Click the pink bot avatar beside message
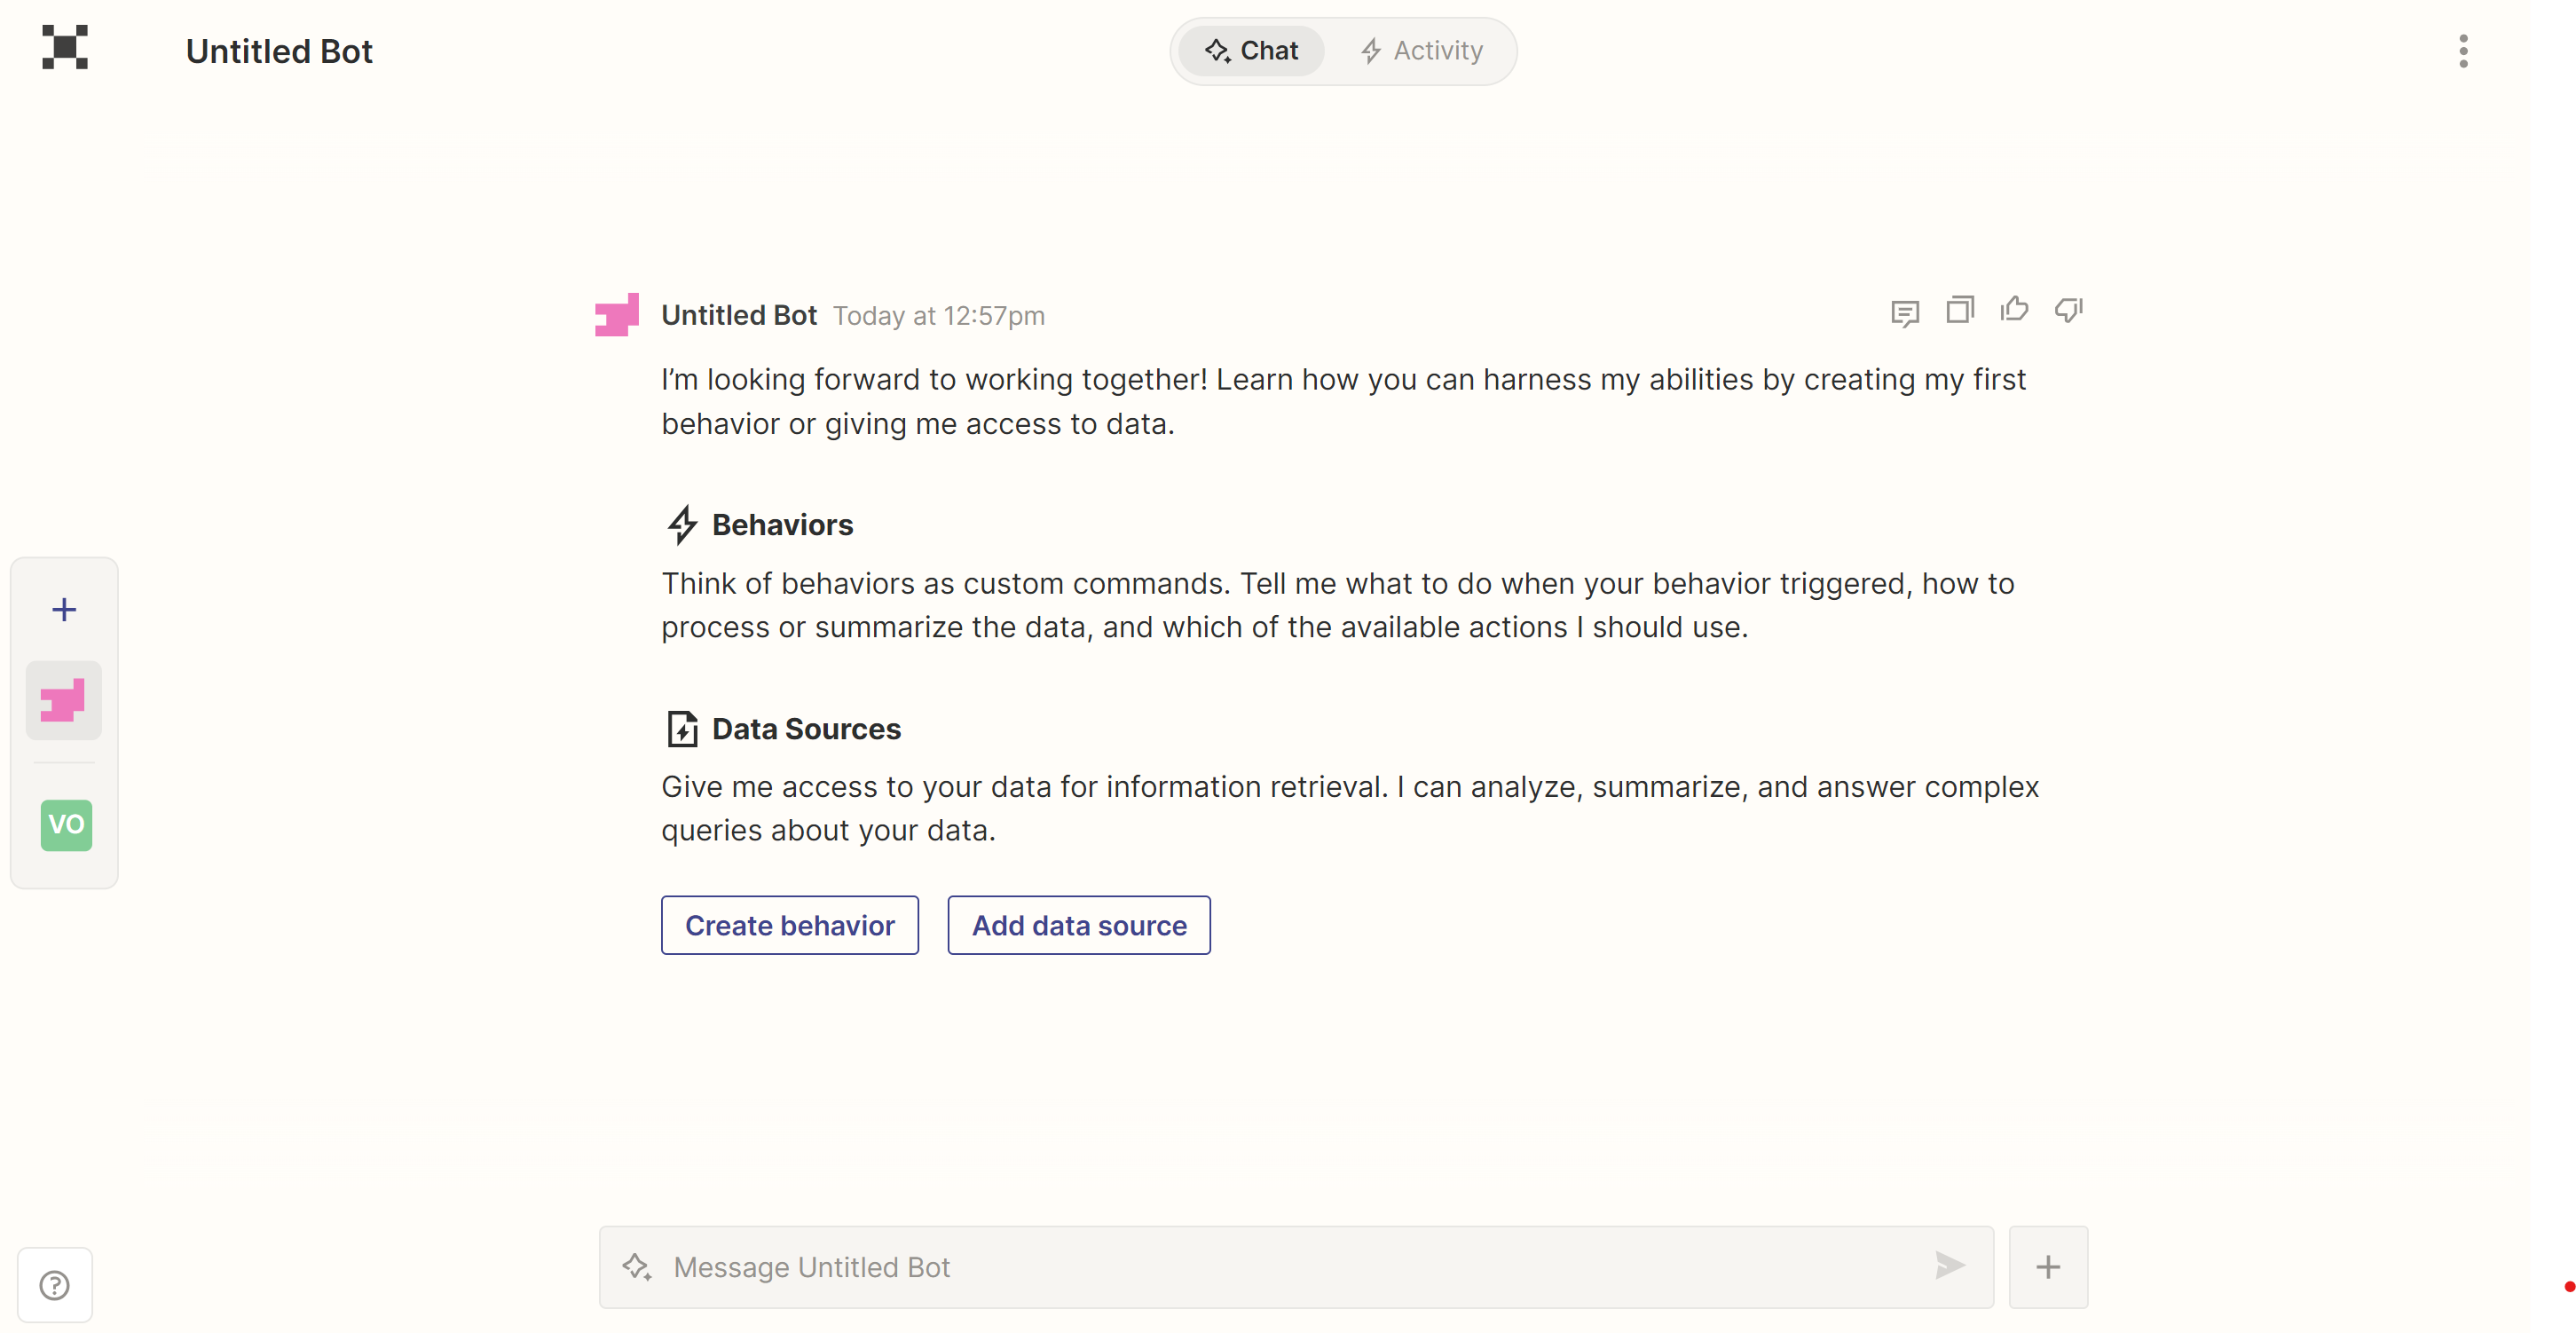 [x=617, y=315]
